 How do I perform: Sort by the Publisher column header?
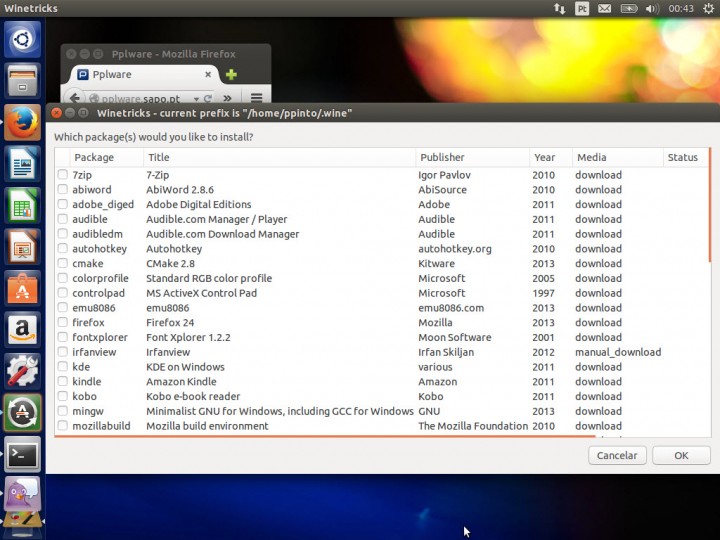(472, 157)
